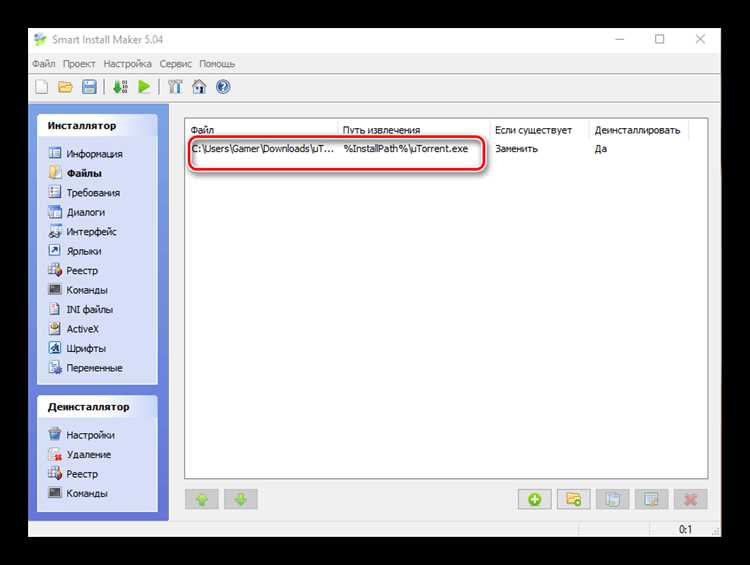Open project via folder toolbar icon

pos(66,87)
